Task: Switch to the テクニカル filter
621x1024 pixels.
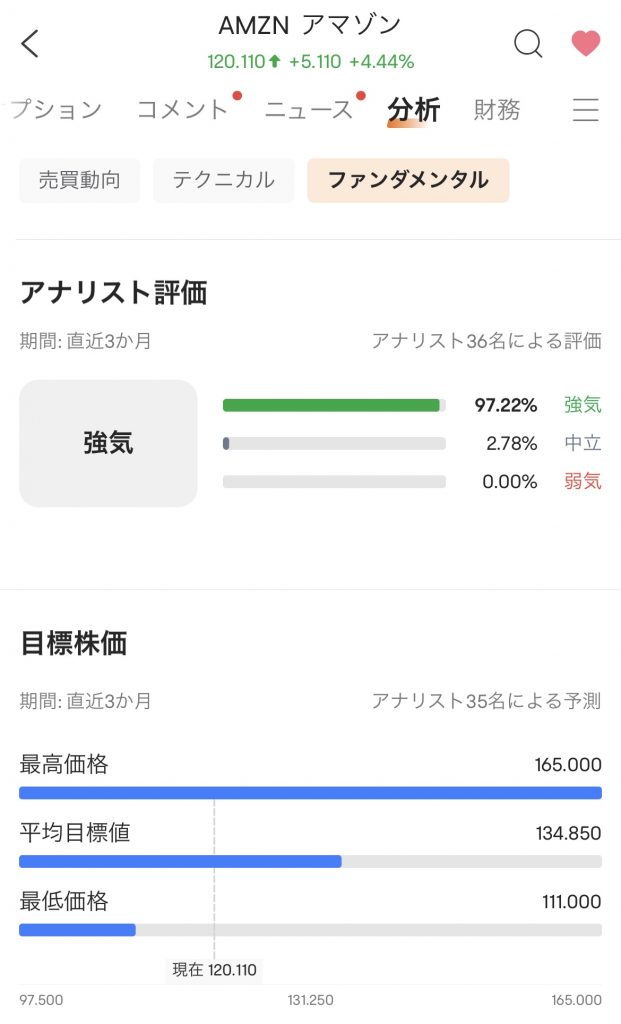Action: click(222, 180)
